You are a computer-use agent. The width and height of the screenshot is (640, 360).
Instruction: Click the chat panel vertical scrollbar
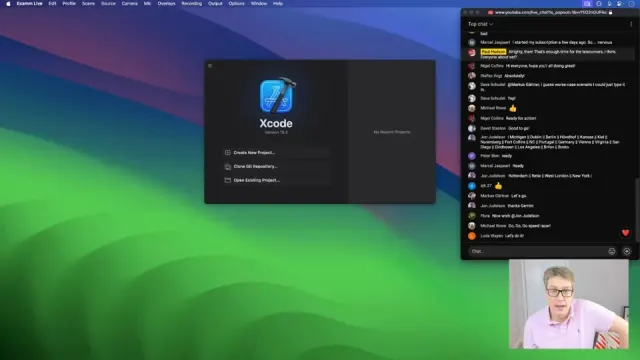pos(637,210)
